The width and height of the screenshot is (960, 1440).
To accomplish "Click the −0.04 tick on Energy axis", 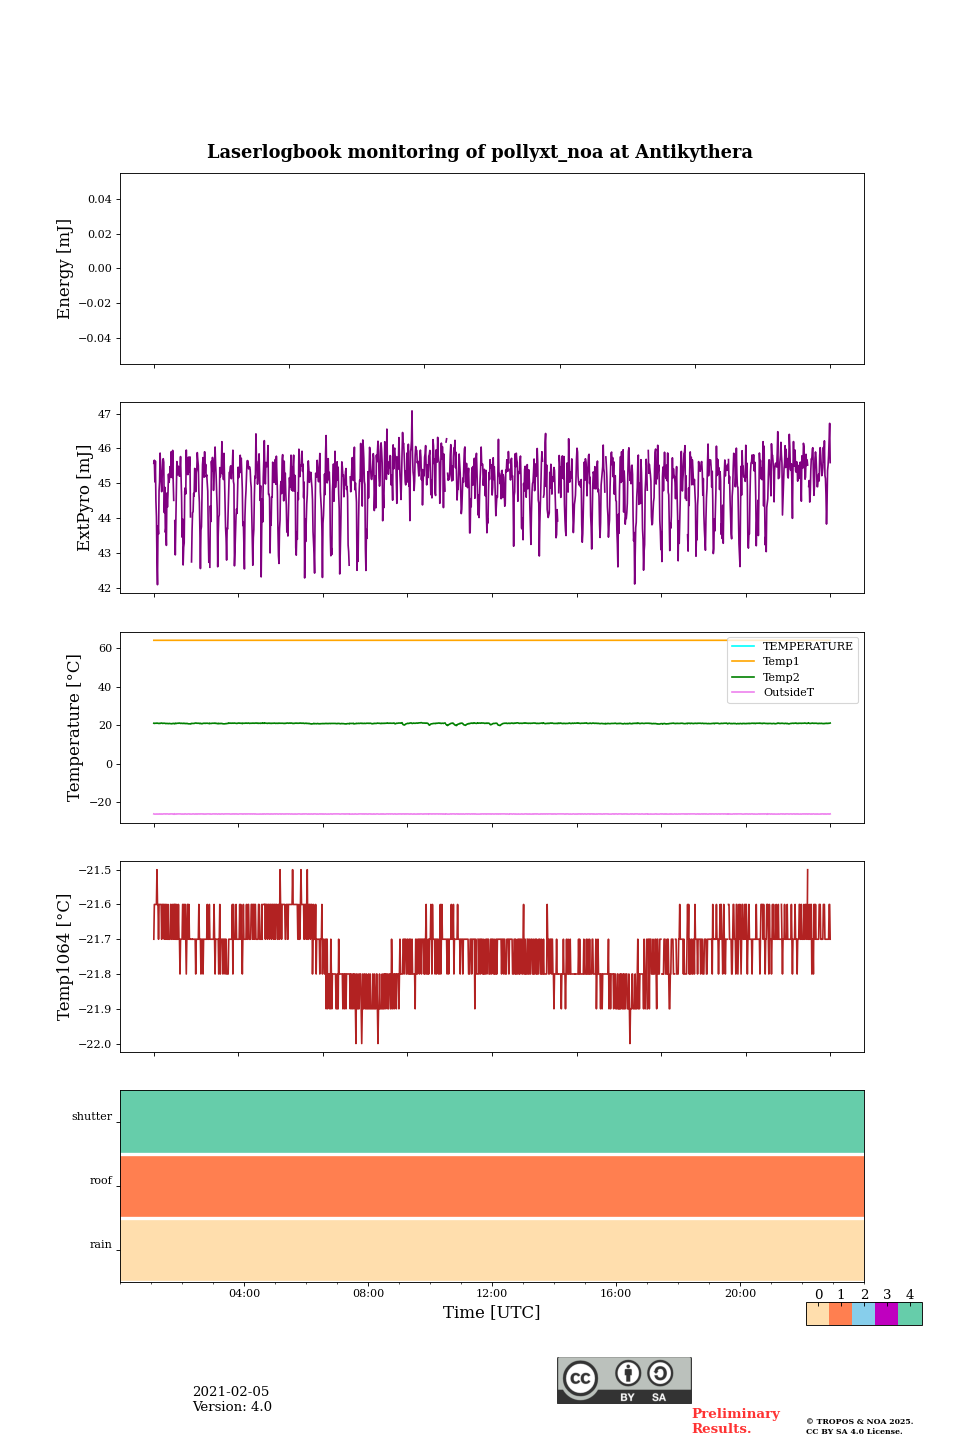I will tap(96, 338).
